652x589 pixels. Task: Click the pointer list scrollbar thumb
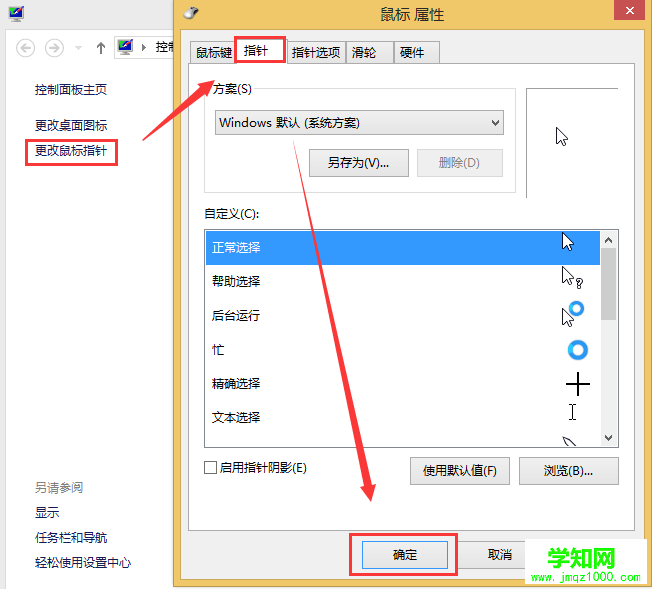tap(608, 284)
